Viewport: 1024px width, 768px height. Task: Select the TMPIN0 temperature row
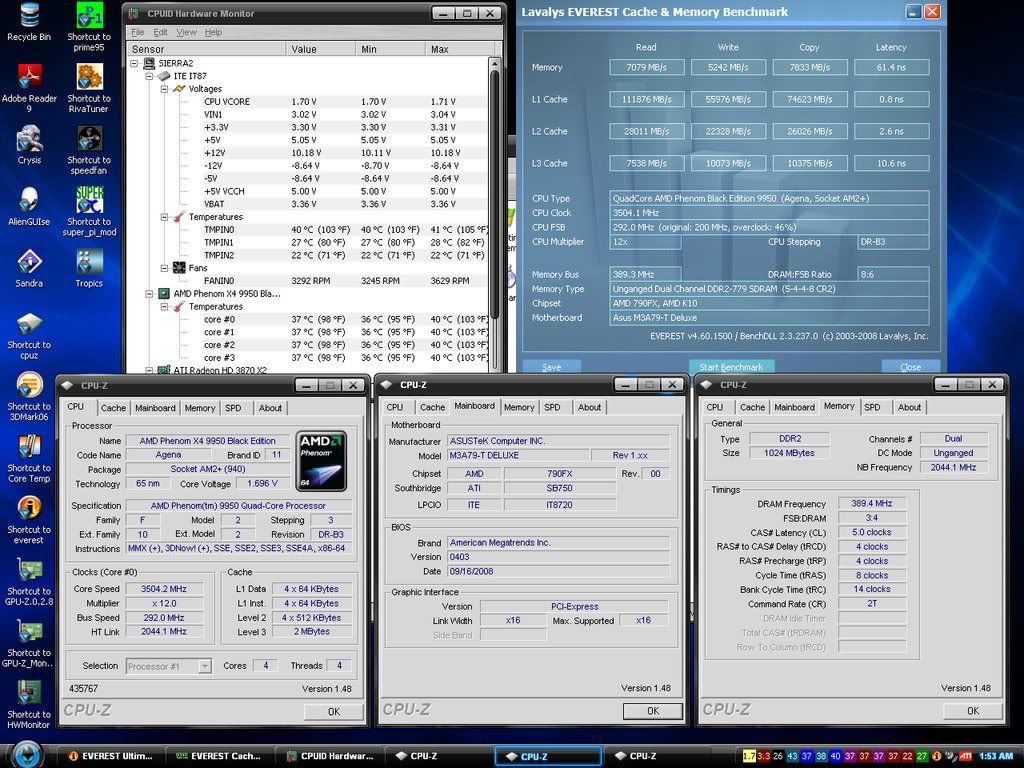click(306, 230)
